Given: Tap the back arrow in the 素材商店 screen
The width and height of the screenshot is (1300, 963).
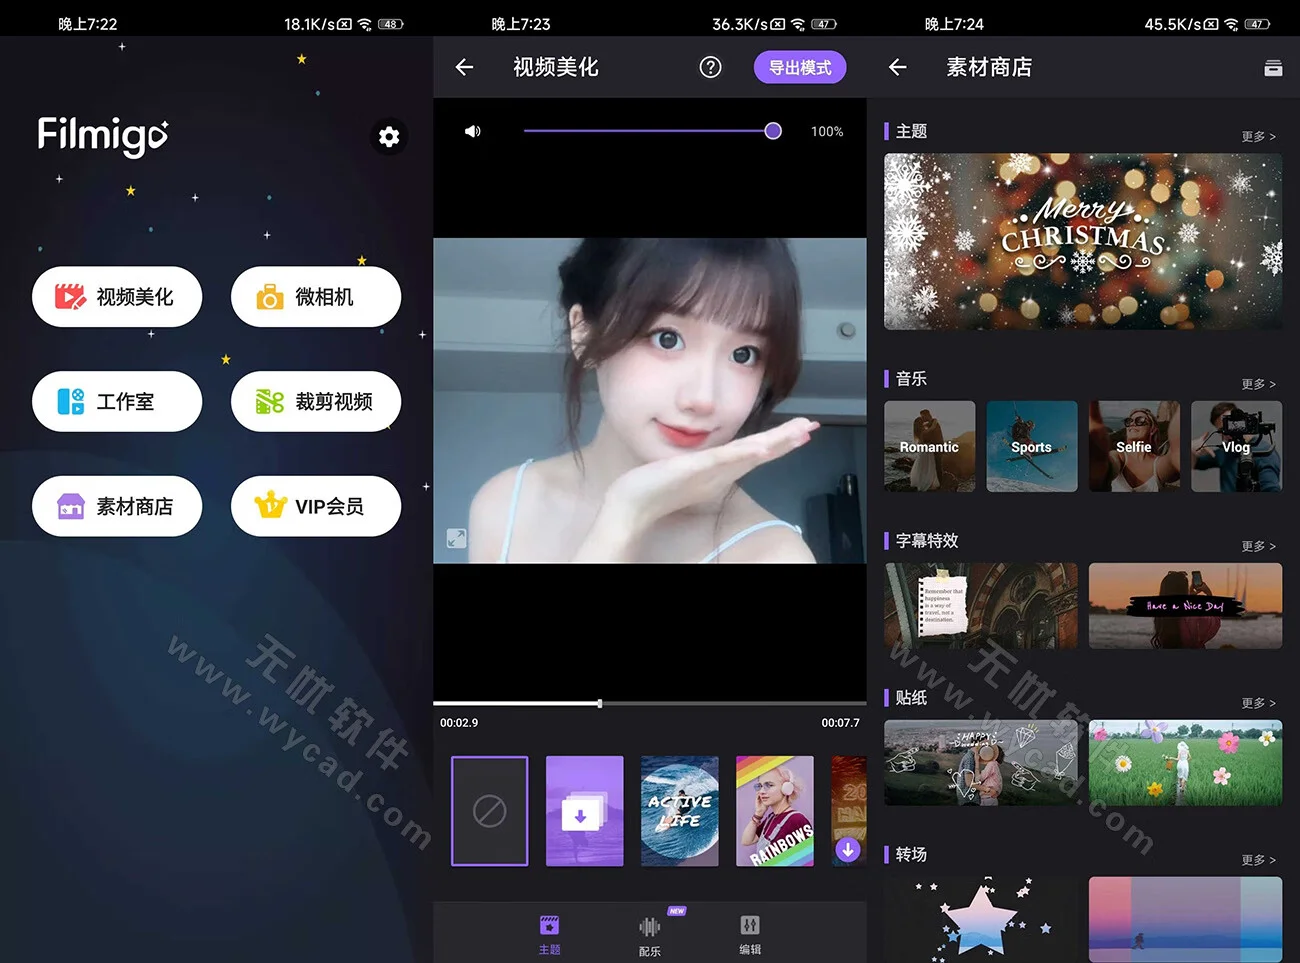Looking at the screenshot, I should (x=897, y=67).
